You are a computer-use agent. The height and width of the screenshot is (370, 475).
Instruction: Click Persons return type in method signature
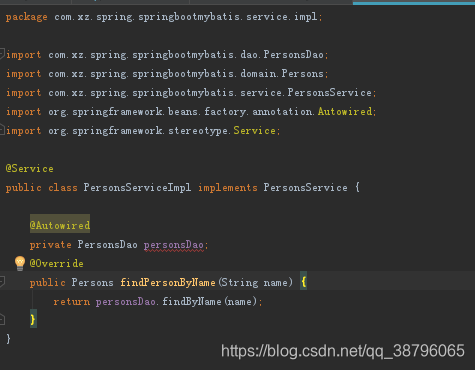click(x=92, y=283)
